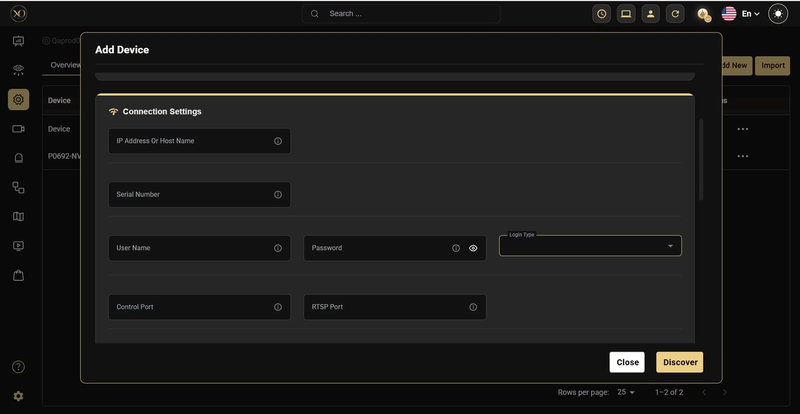Select the highlighted settings gear in sidebar
The width and height of the screenshot is (800, 414).
(x=18, y=99)
